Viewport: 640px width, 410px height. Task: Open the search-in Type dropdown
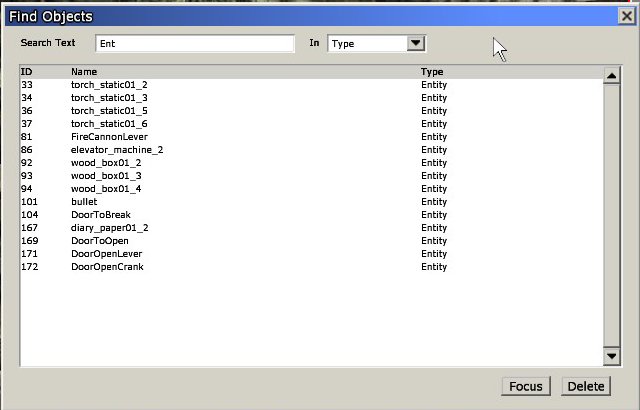pyautogui.click(x=367, y=44)
